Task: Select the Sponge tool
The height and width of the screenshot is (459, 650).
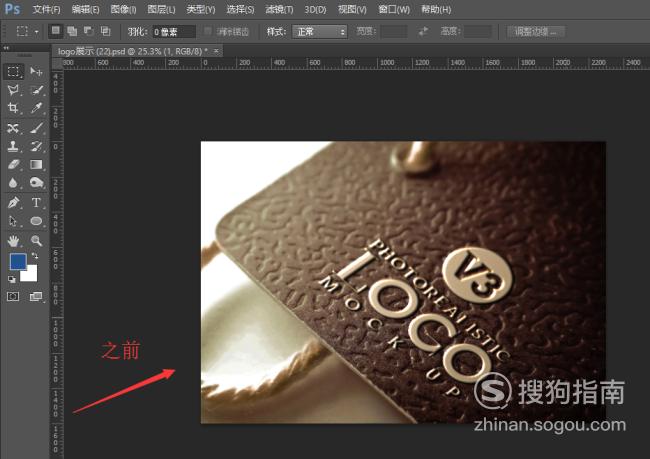Action: click(36, 183)
